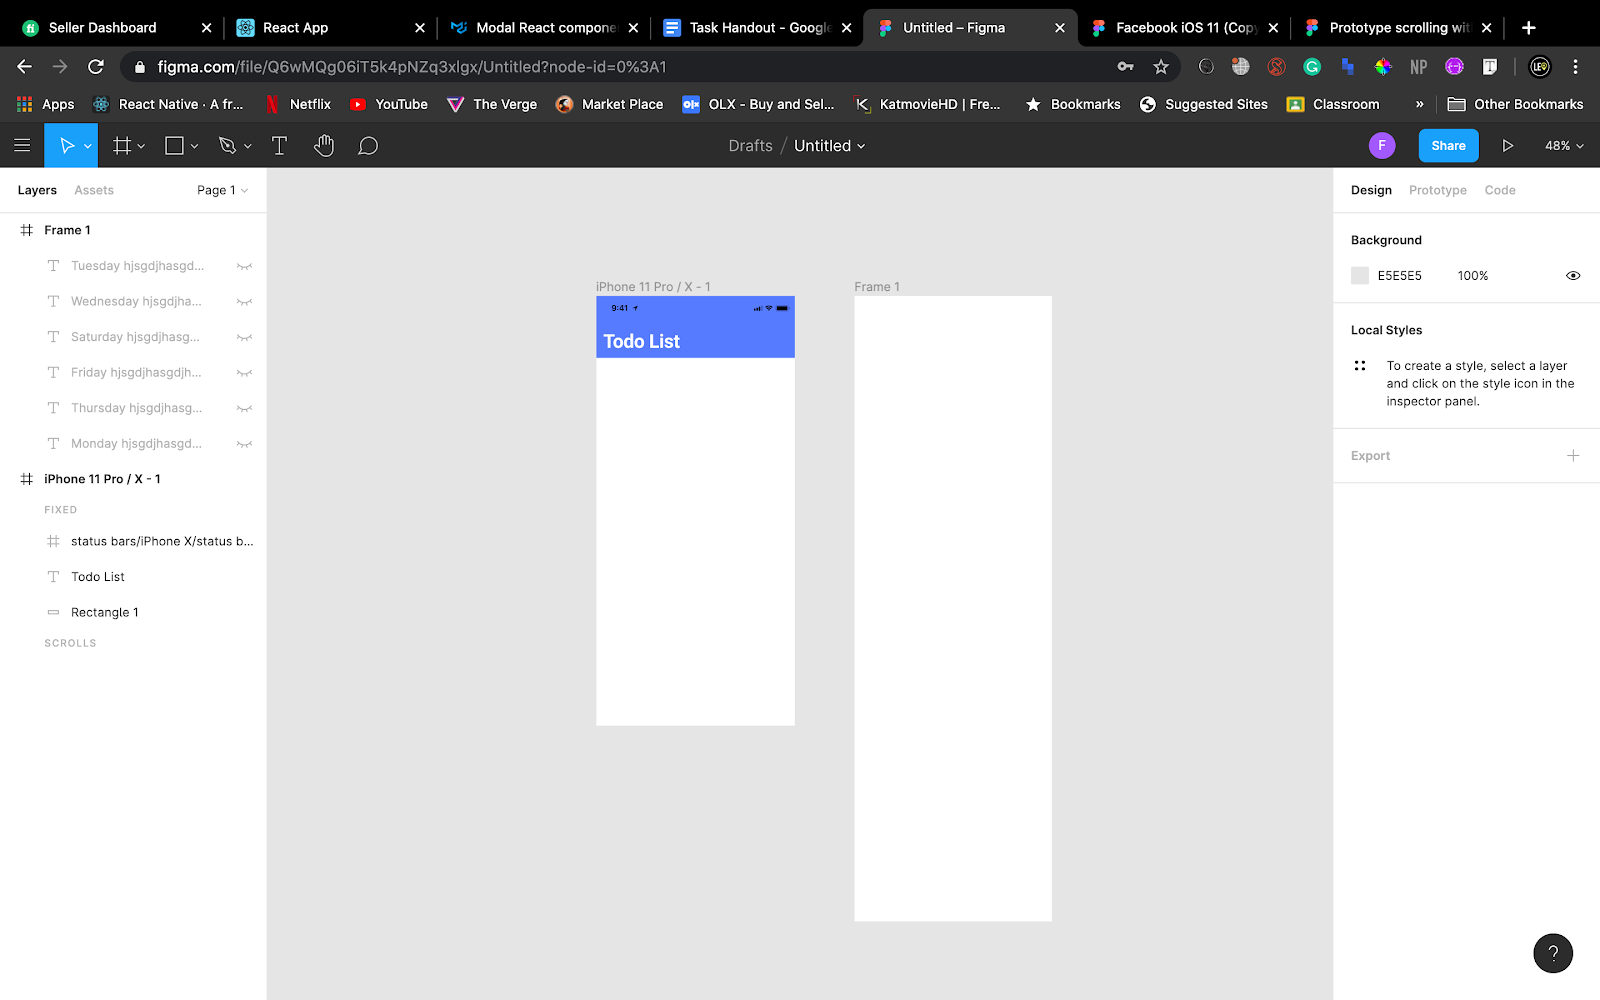Screen dimensions: 1600x1000
Task: Select the Frame tool
Action: pyautogui.click(x=122, y=146)
